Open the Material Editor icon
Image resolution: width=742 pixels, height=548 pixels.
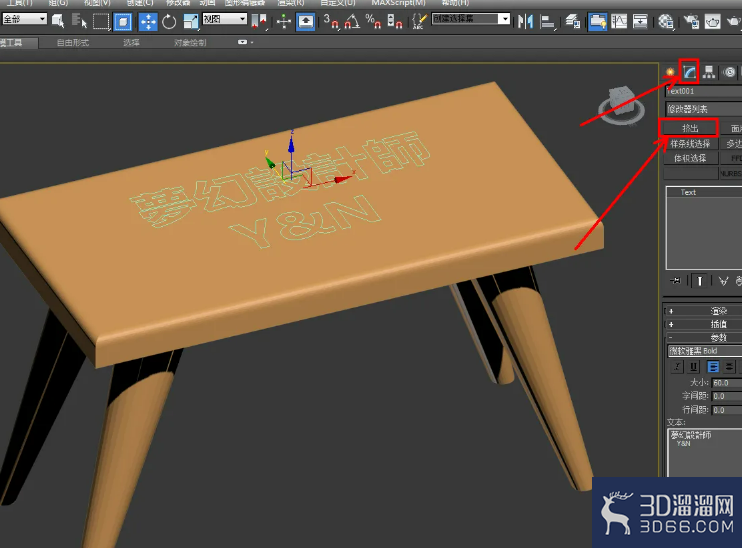tap(665, 22)
